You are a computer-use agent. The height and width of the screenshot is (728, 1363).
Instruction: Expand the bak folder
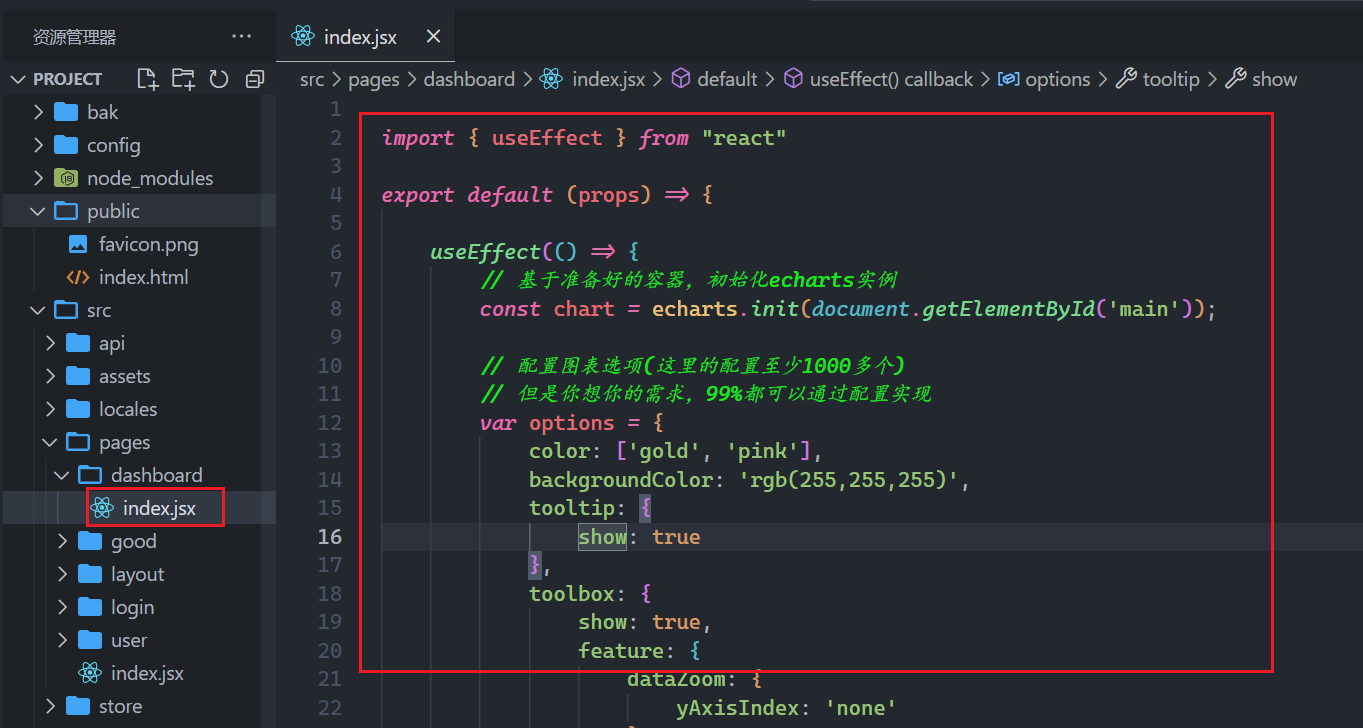(38, 112)
